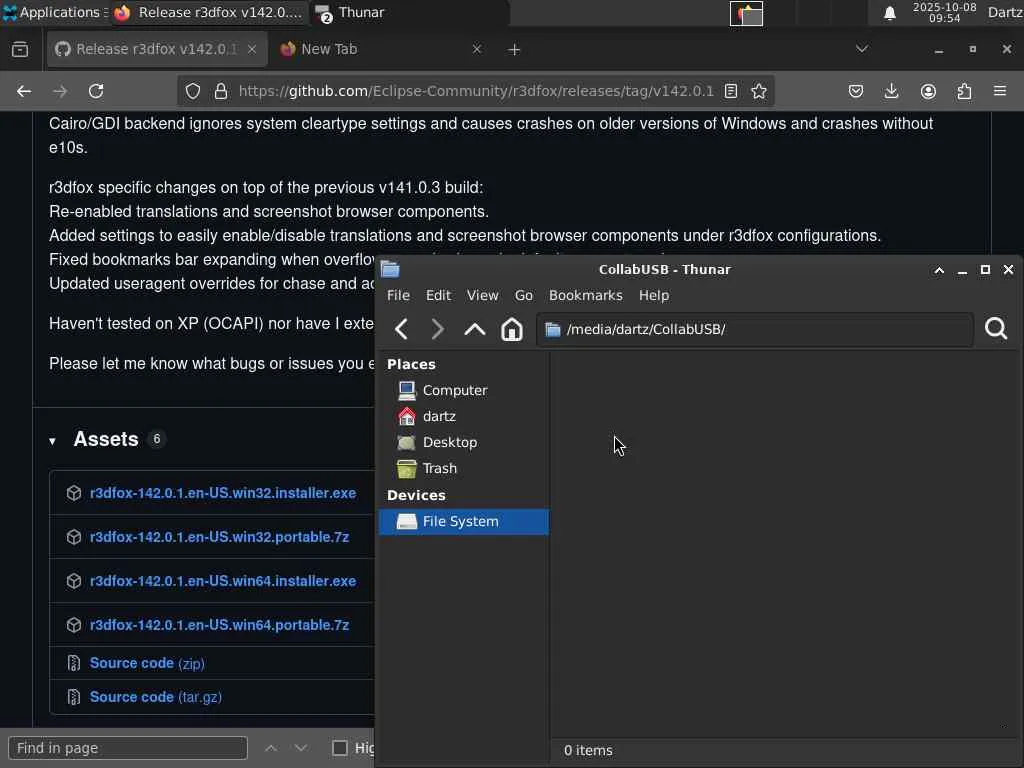Add a new Firefox tab
The height and width of the screenshot is (768, 1024).
[x=514, y=50]
